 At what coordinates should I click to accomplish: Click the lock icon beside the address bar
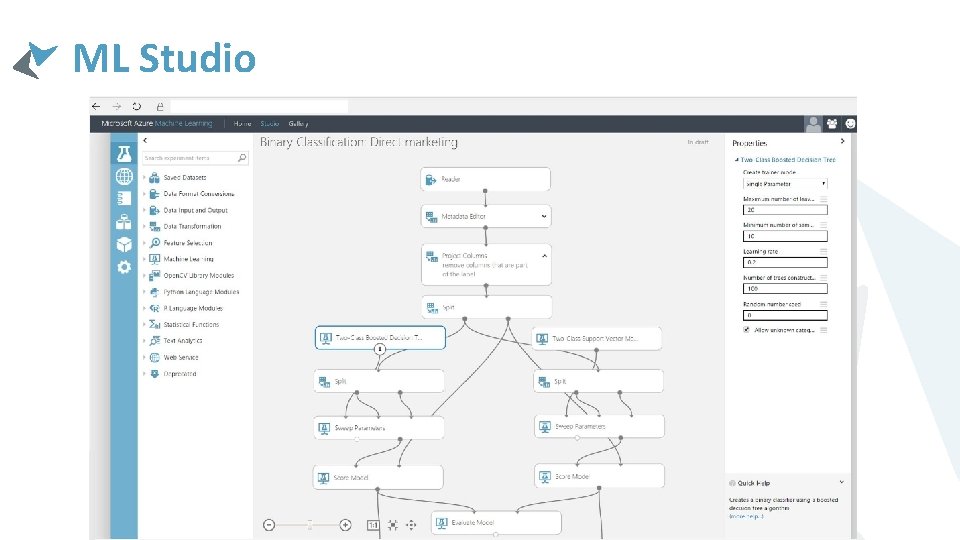point(160,107)
